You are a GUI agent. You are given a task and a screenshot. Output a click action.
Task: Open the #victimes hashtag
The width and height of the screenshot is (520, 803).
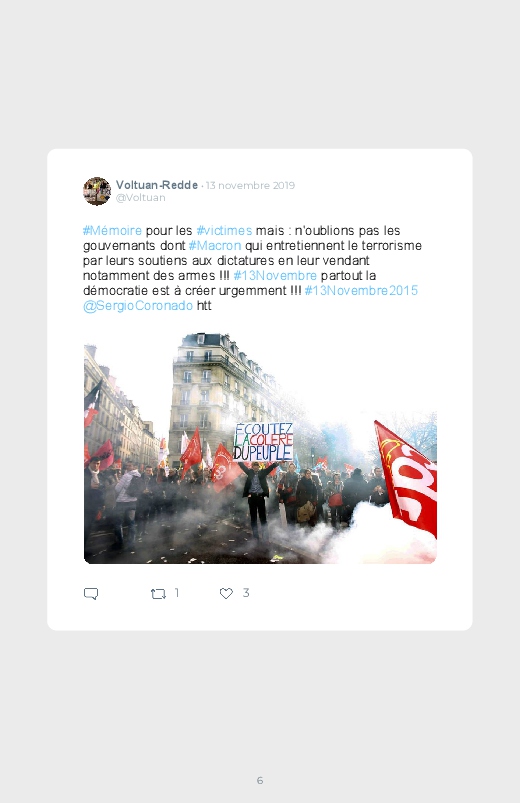click(x=224, y=230)
